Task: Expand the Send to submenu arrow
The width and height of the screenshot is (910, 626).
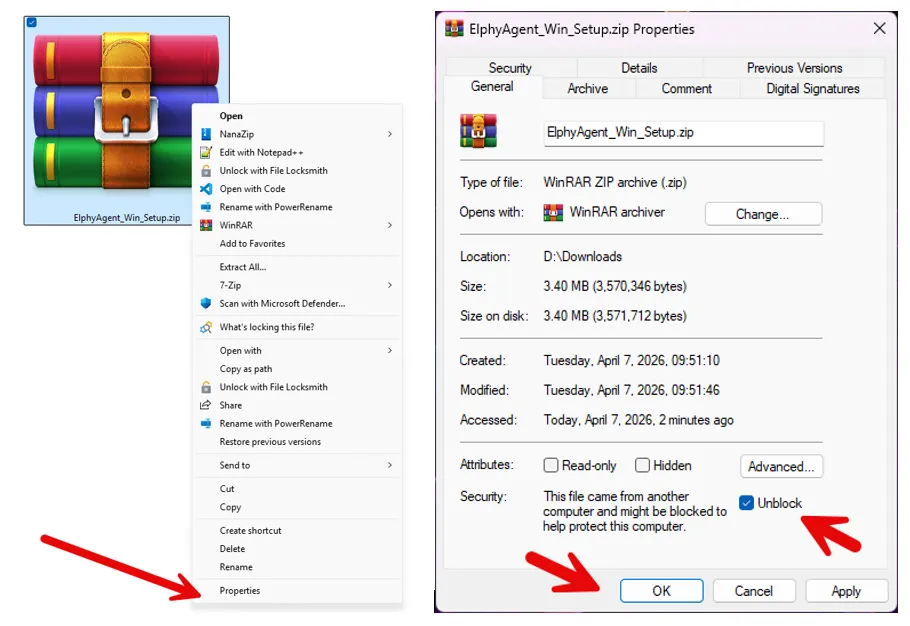Action: 390,466
